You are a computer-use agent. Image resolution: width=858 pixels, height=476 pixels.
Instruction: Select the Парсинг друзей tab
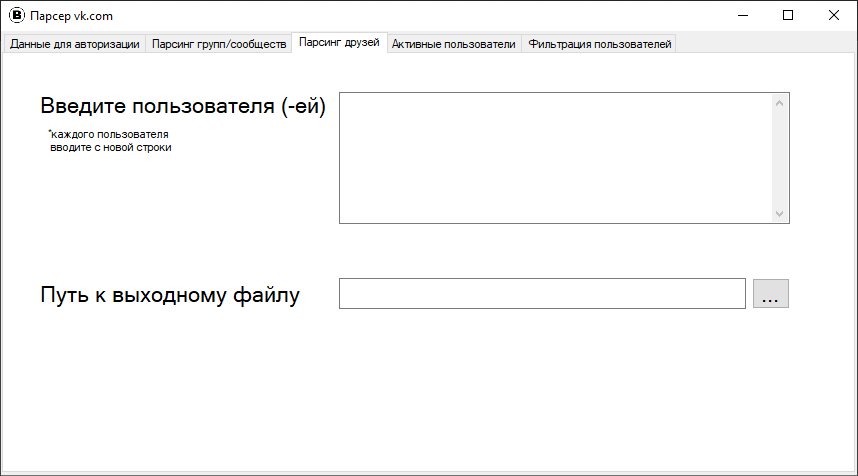coord(339,43)
